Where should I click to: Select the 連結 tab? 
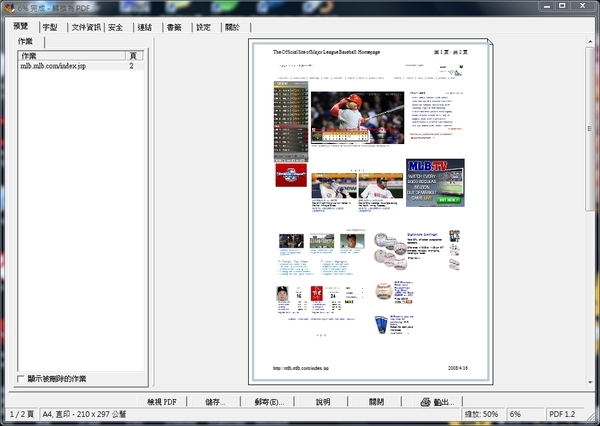[x=146, y=27]
